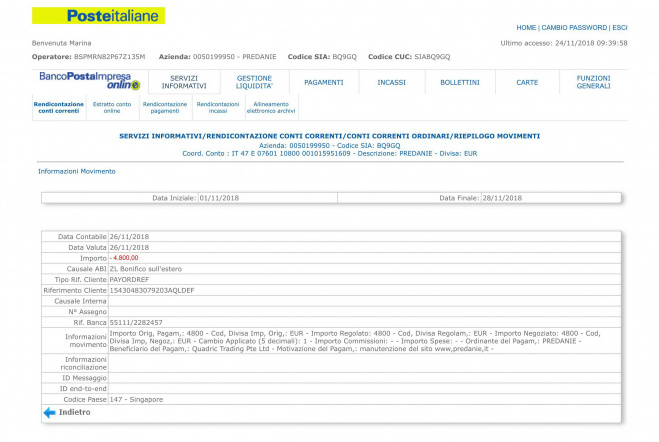Screen dimensions: 659x442
Task: Switch to Rendicontazione incassi tab
Action: (218, 107)
